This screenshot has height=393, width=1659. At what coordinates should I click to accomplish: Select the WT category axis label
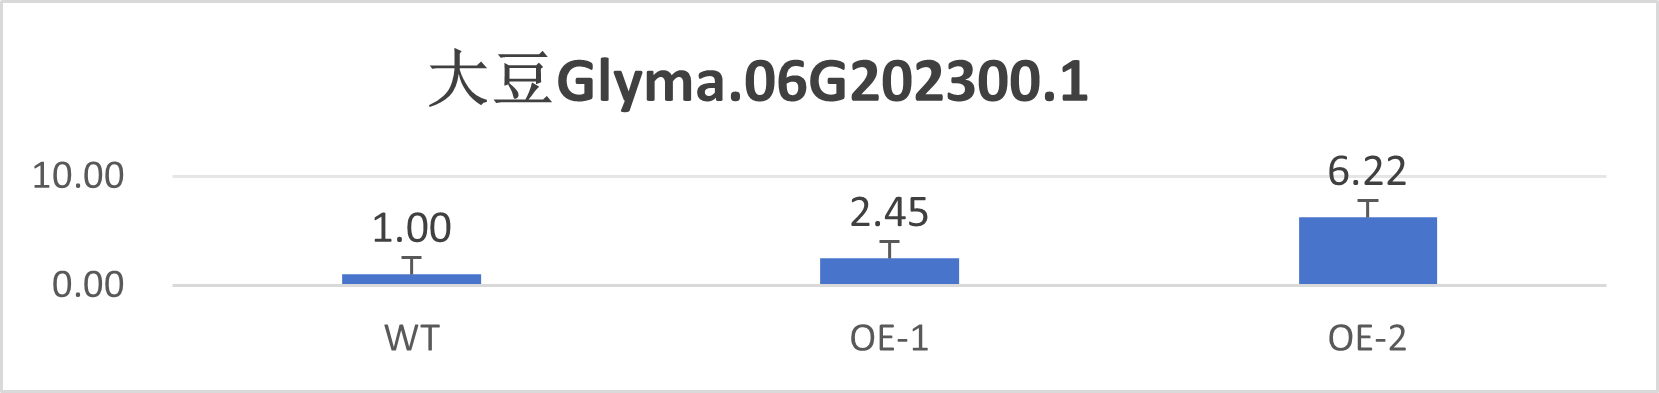coord(412,339)
